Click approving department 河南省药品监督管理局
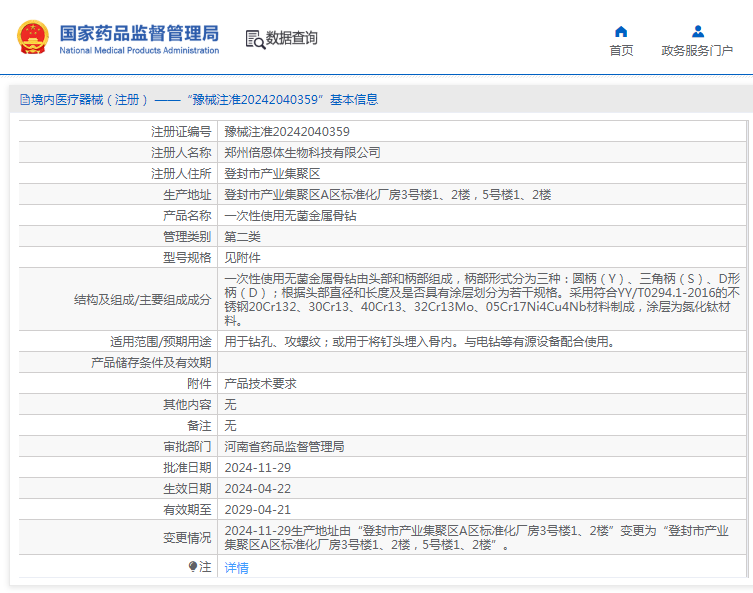 [x=284, y=446]
